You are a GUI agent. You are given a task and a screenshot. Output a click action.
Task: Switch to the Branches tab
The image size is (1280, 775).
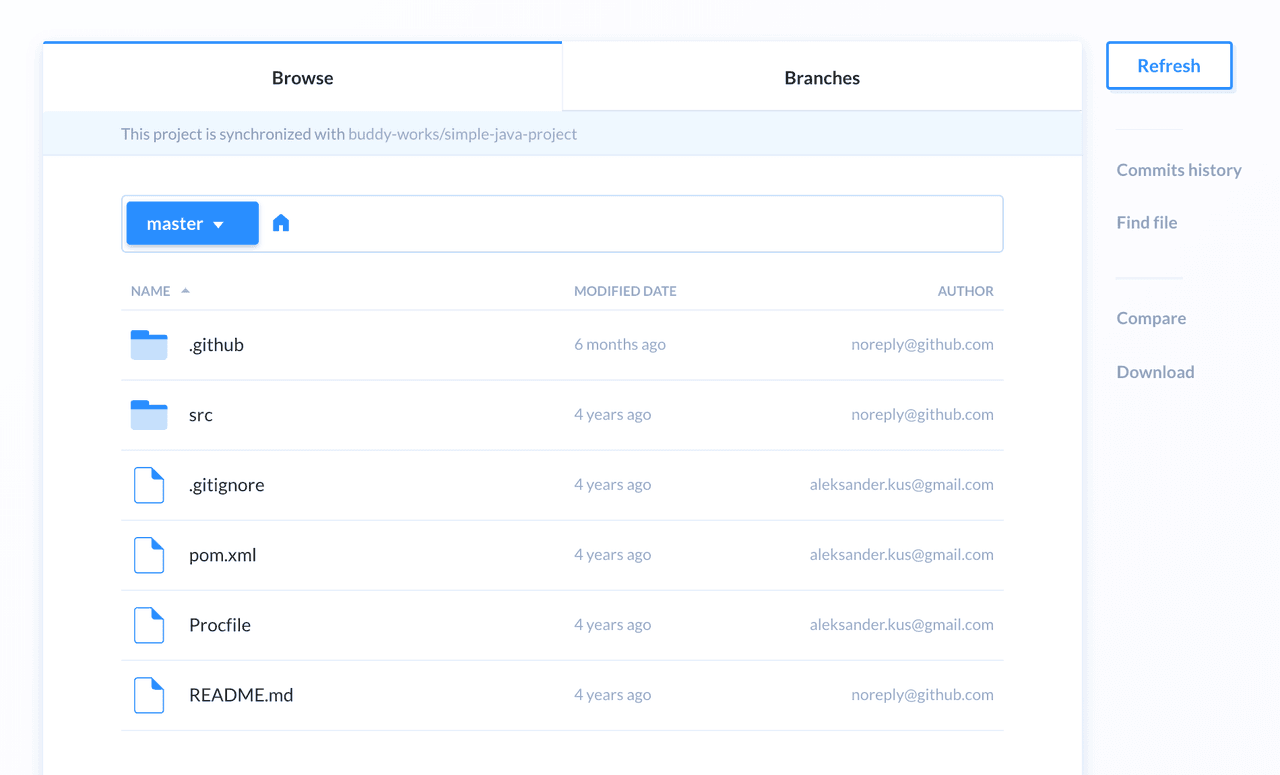[821, 77]
